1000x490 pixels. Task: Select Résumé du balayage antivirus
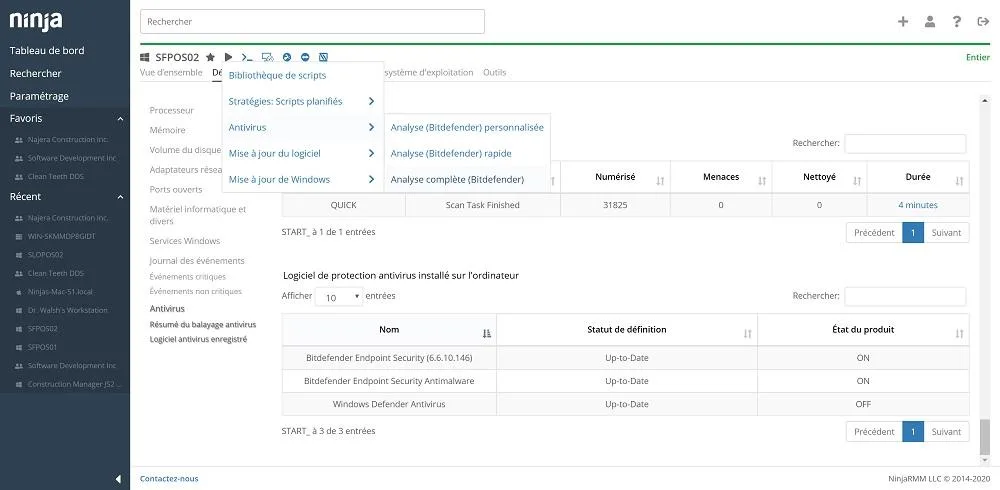click(x=203, y=325)
